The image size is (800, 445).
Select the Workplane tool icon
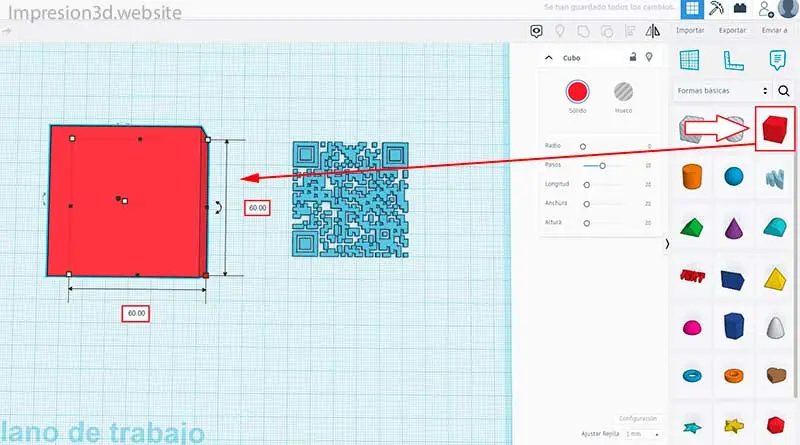689,60
